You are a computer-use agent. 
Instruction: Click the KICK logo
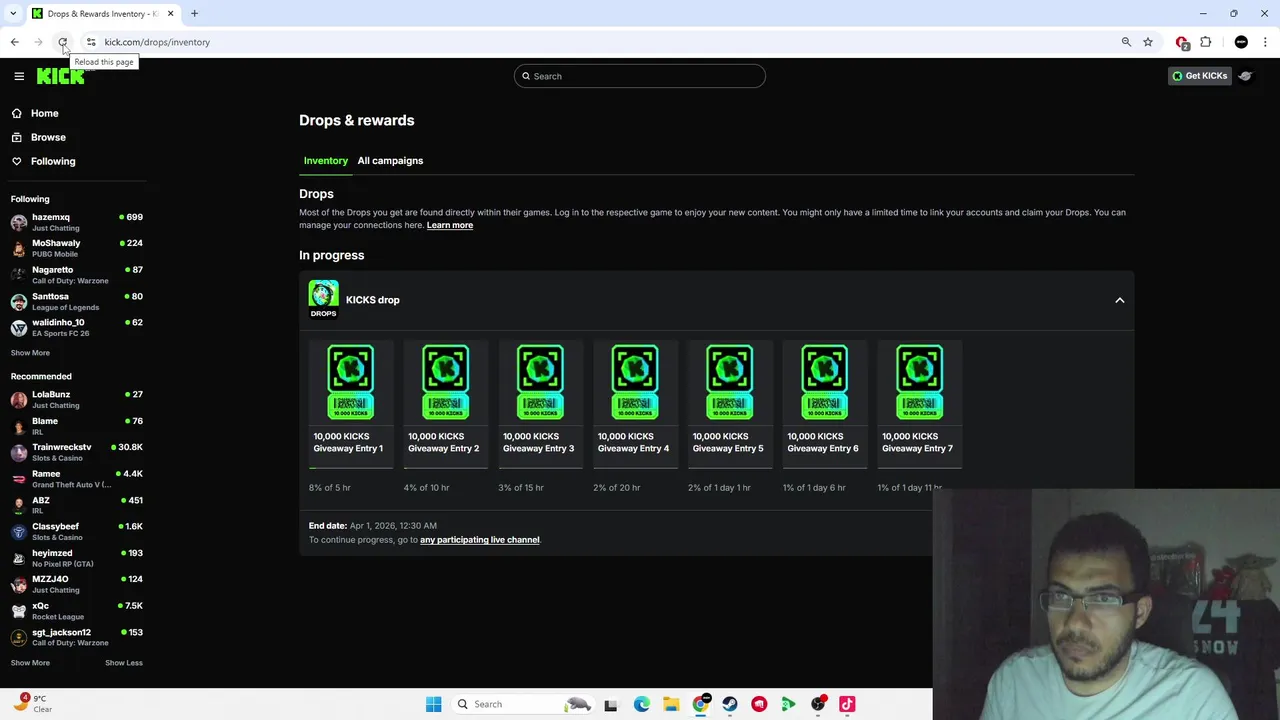pyautogui.click(x=60, y=76)
